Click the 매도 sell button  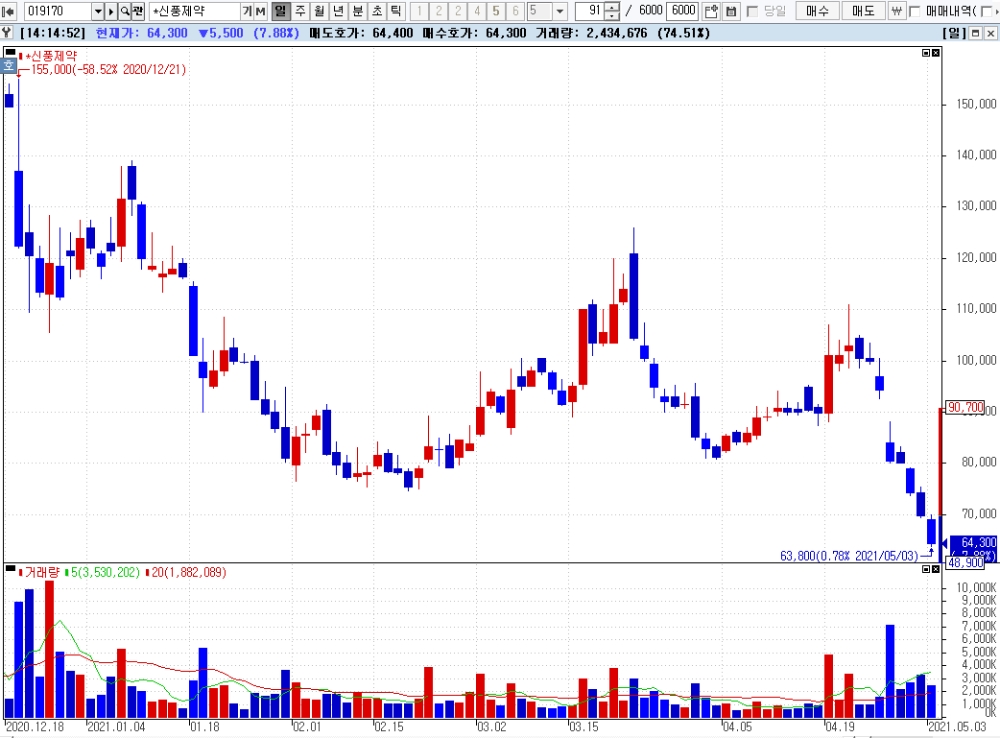[863, 11]
